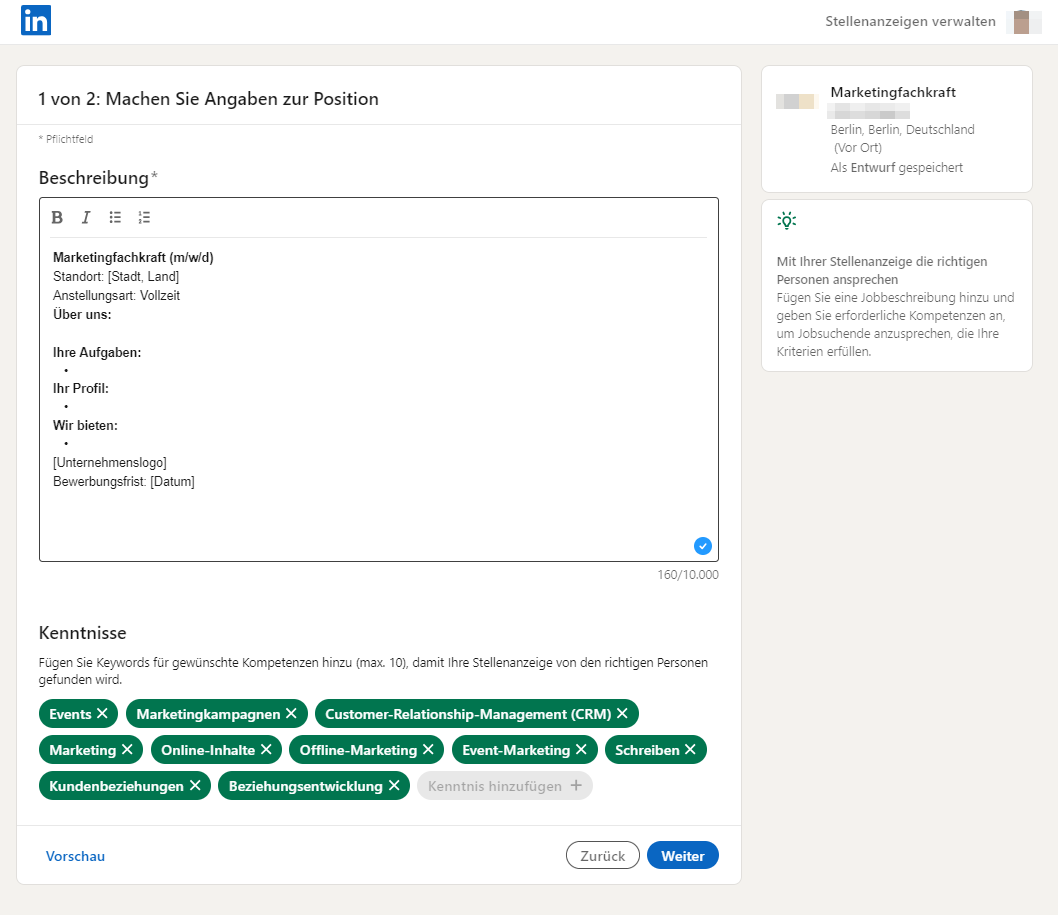Click the lightbulb icon in the tips panel
1058x915 pixels.
tap(787, 220)
